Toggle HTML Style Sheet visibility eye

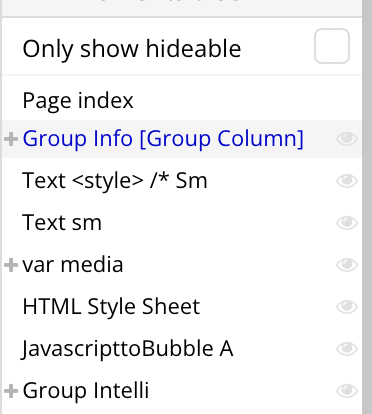point(347,307)
